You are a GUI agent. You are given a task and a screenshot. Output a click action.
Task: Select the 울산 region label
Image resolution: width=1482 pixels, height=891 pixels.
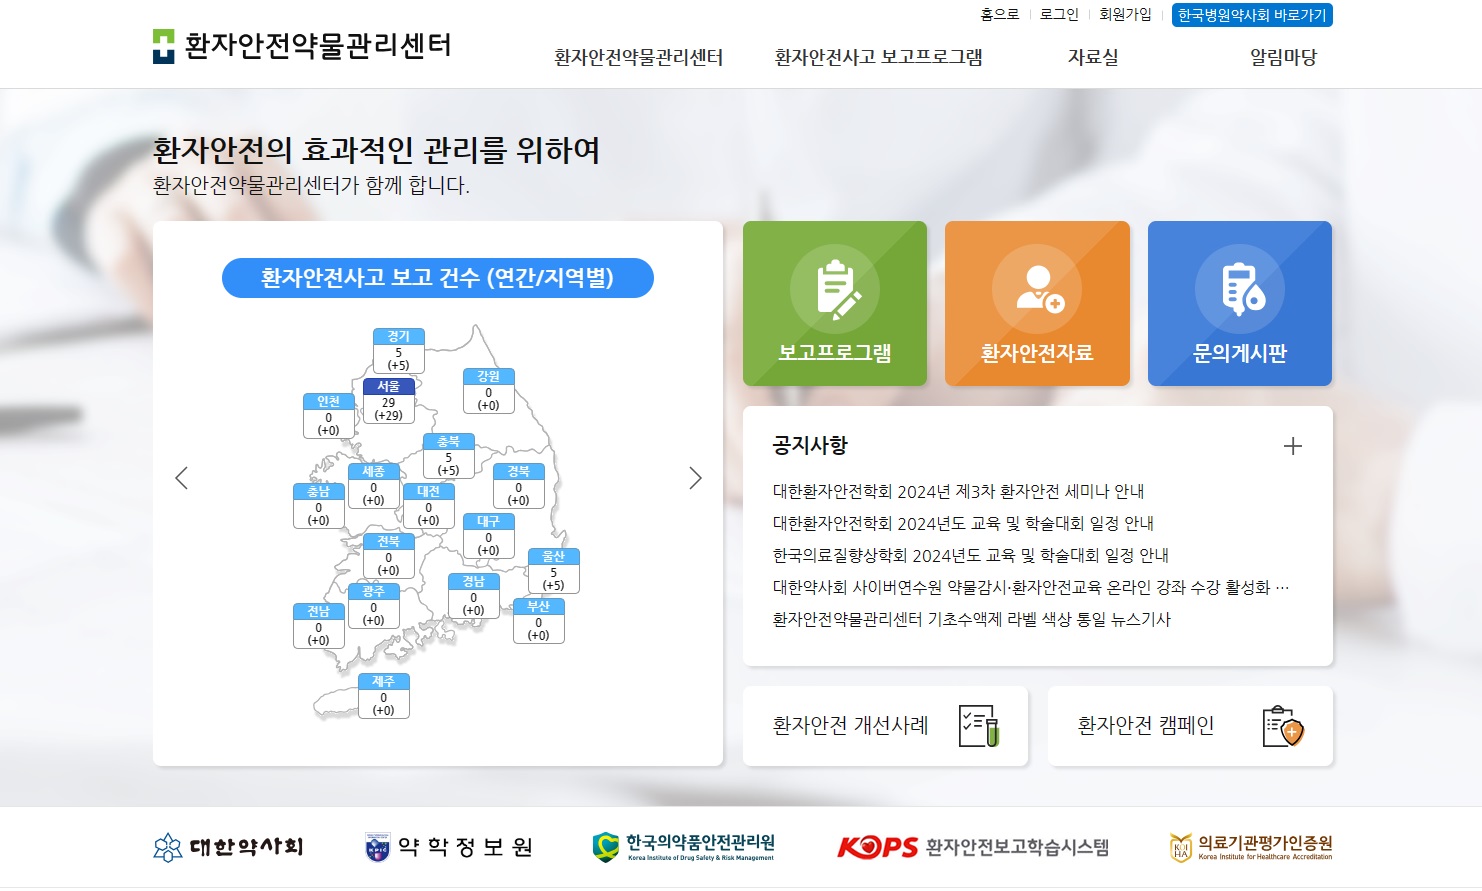coord(554,571)
